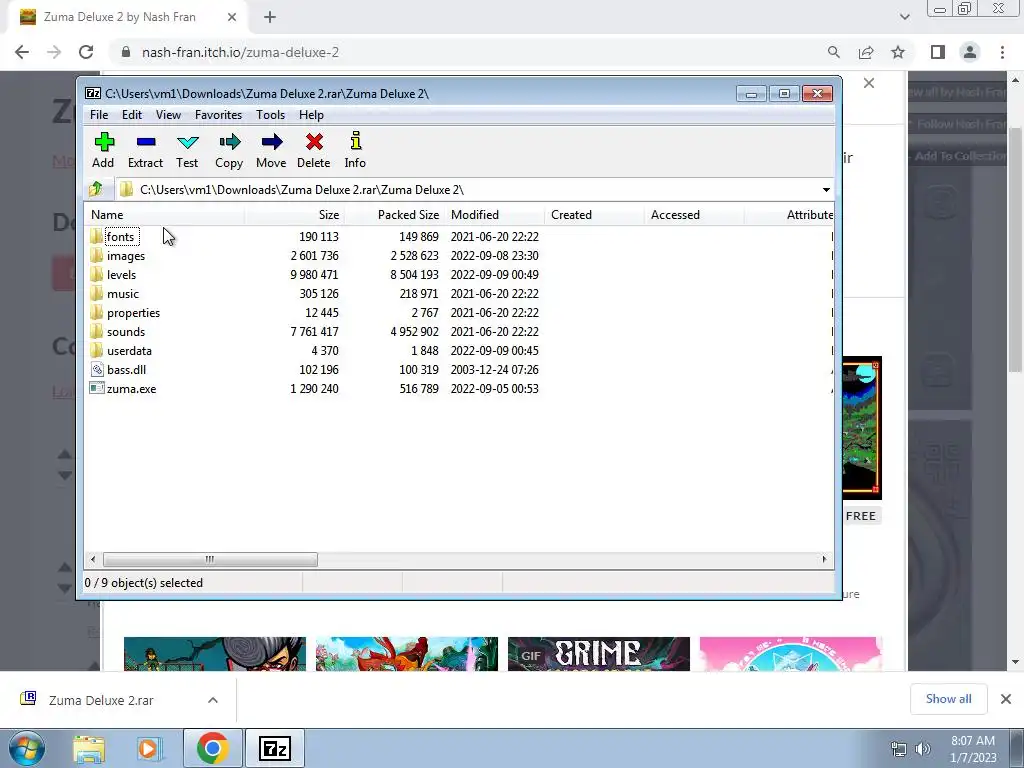Screen dimensions: 1024x768
Task: Click the Add toolbar icon in 7-Zip
Action: pyautogui.click(x=104, y=142)
